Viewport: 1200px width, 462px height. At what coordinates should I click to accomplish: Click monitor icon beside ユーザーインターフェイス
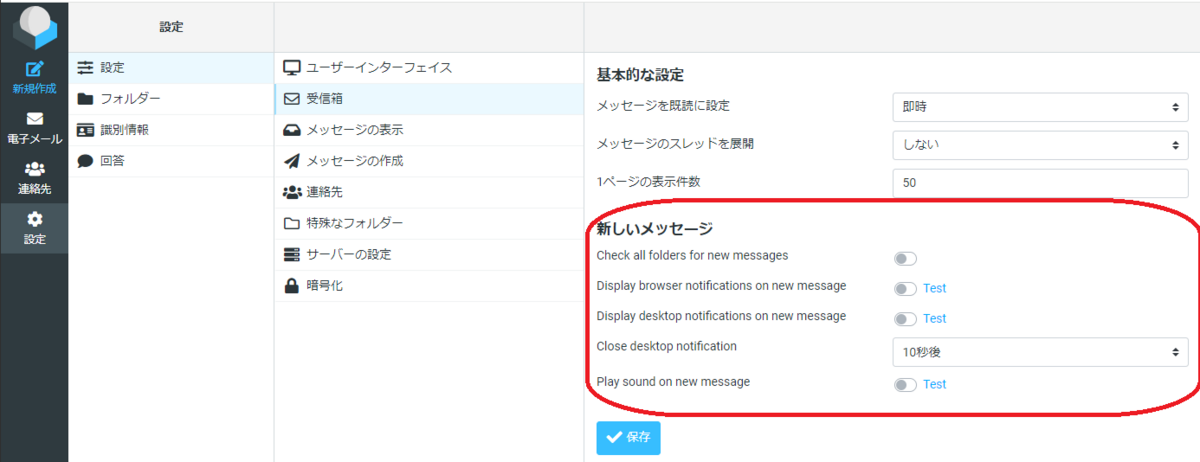[x=292, y=68]
